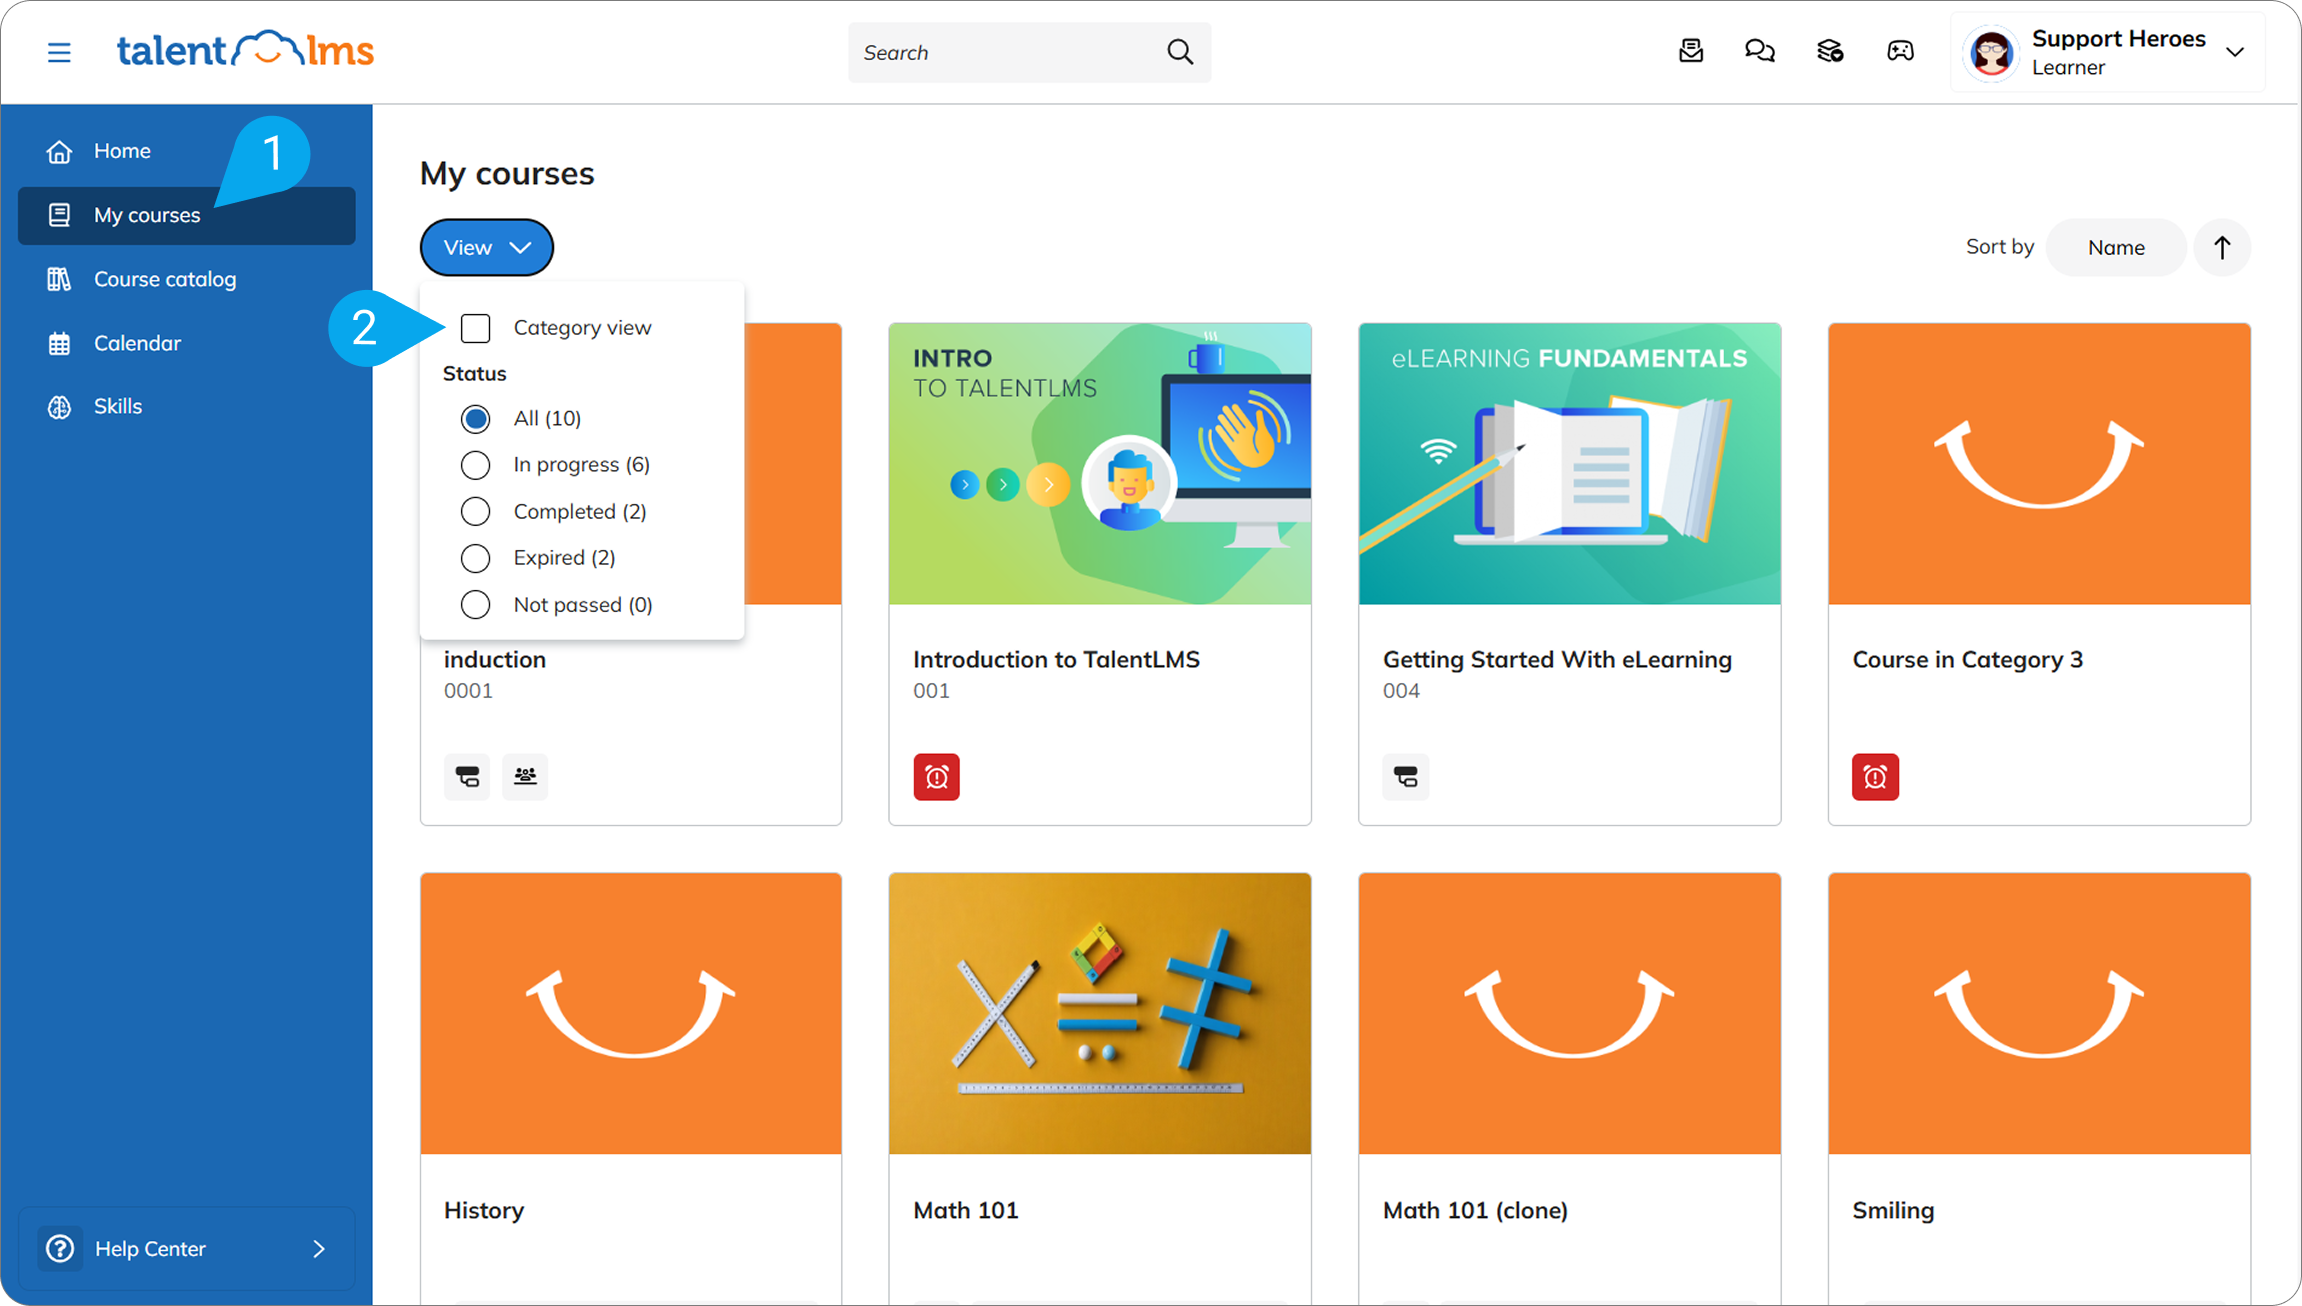Click eLearning Fundamentals thumbnail image

(x=1569, y=463)
